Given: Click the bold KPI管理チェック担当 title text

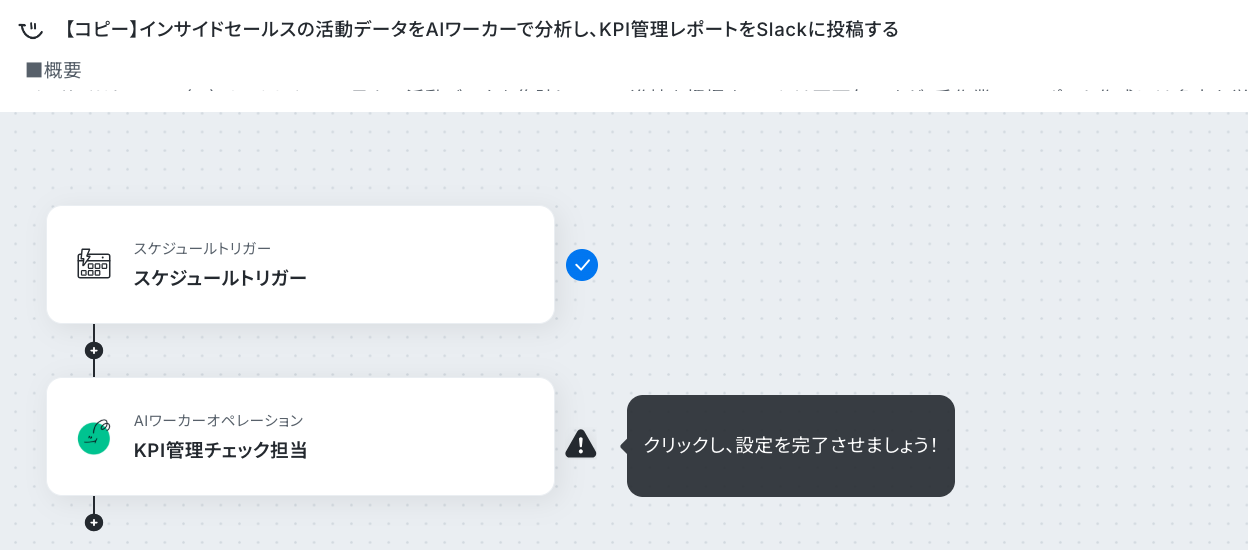Looking at the screenshot, I should point(220,450).
